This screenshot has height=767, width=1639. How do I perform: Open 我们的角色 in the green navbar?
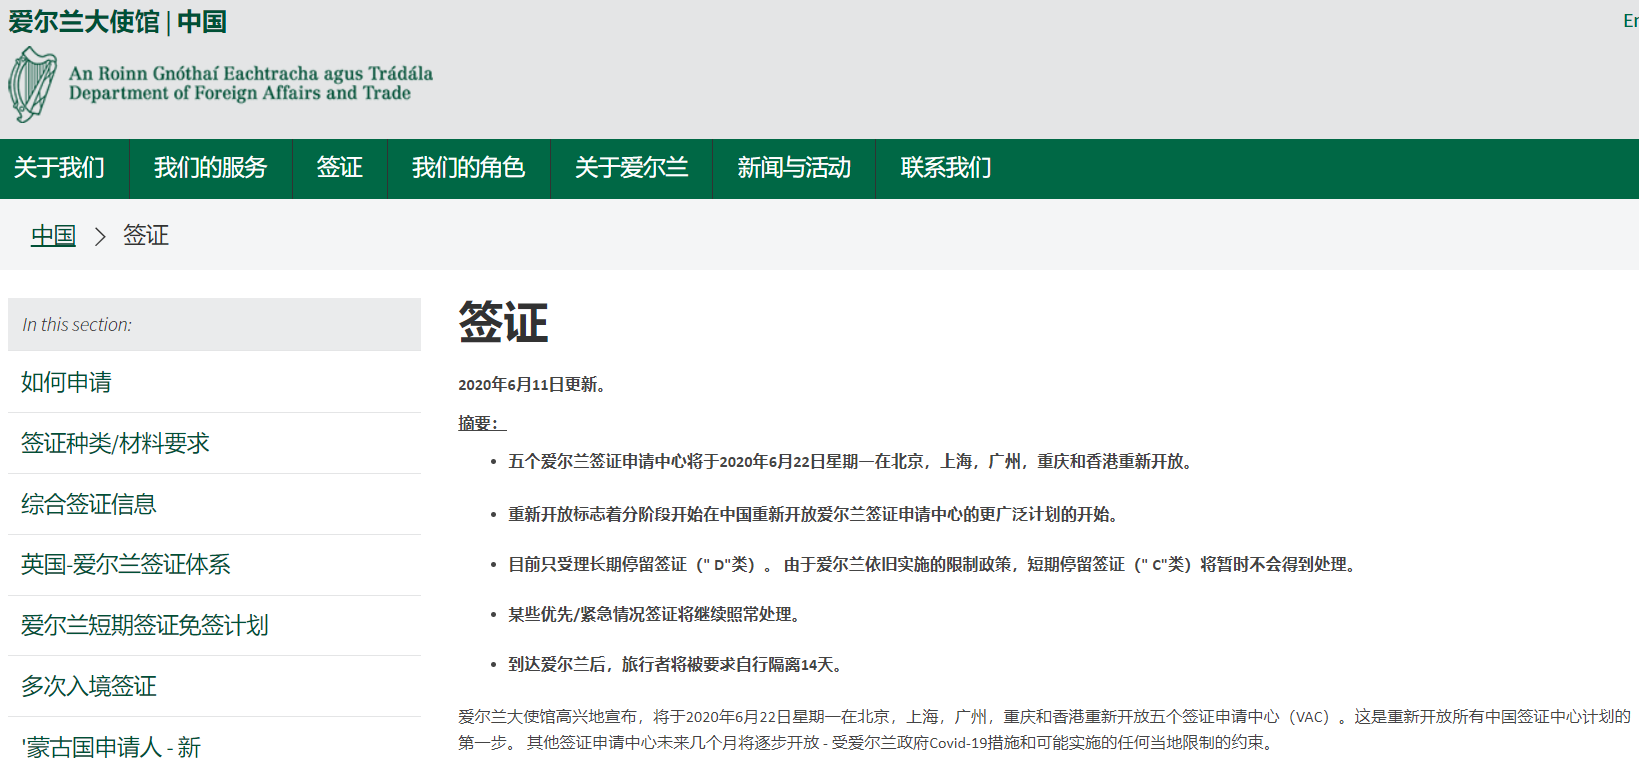tap(468, 168)
